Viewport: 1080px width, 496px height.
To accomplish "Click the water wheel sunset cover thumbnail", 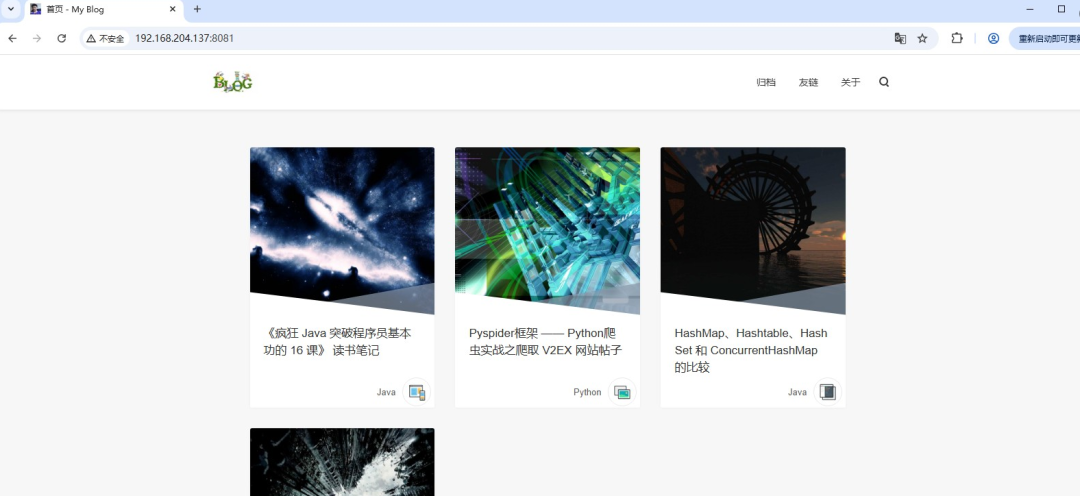I will [753, 231].
